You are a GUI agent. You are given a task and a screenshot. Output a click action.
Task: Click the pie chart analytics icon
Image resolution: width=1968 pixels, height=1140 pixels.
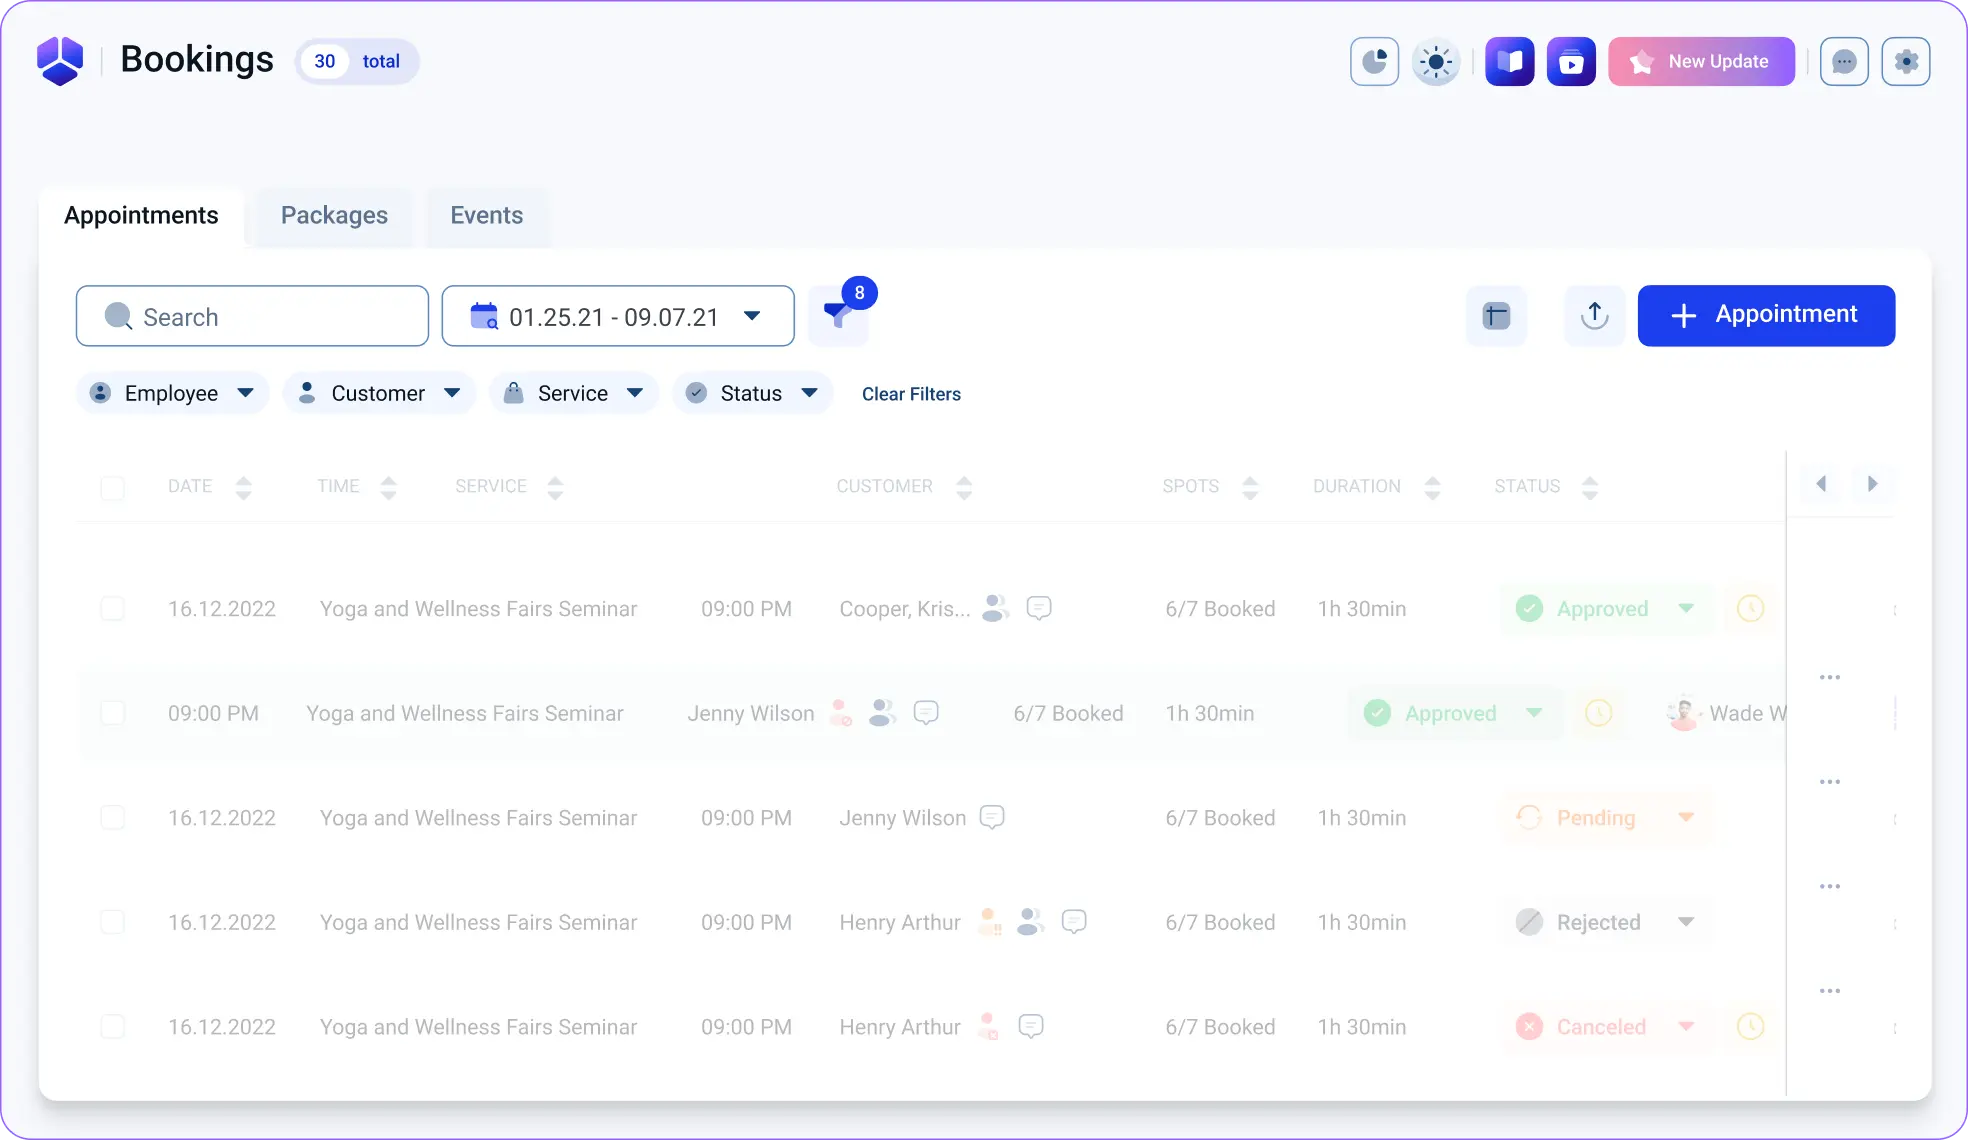[x=1374, y=62]
